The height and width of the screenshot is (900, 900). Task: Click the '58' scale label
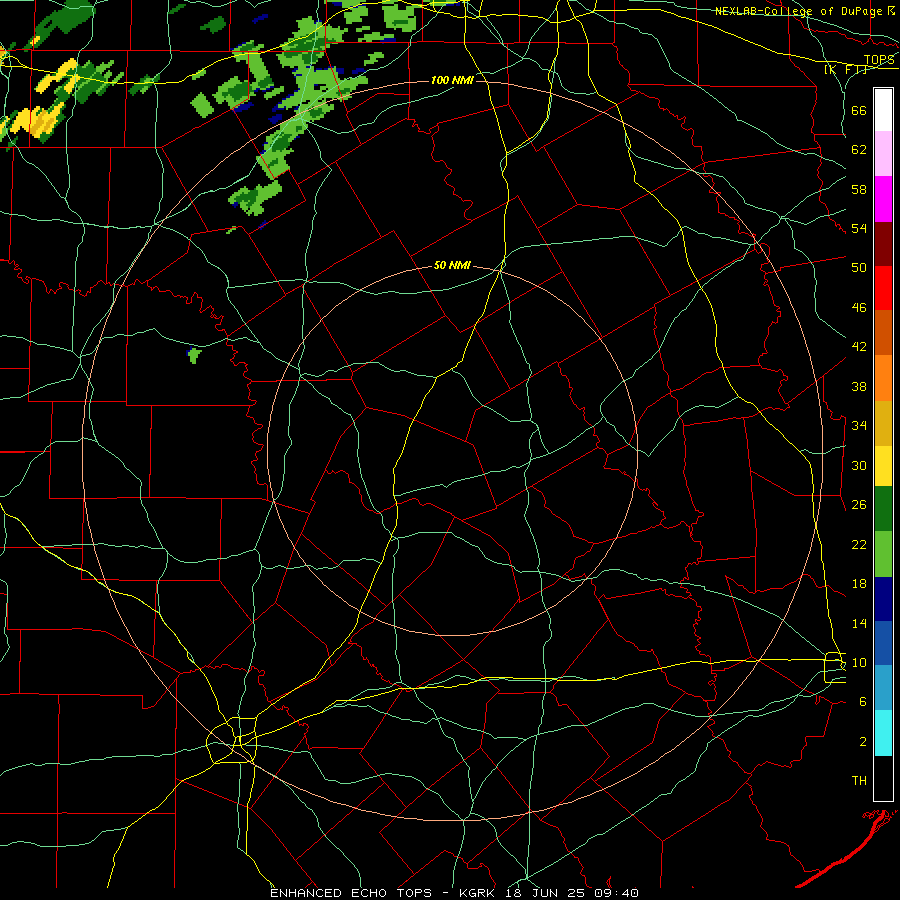click(x=859, y=189)
